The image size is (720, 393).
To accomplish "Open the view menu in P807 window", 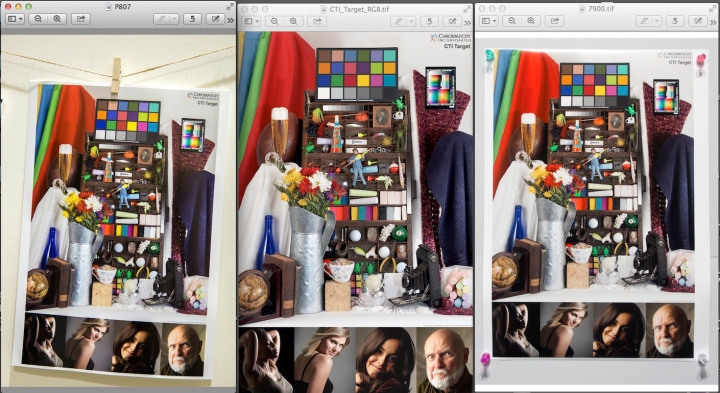I will point(15,19).
